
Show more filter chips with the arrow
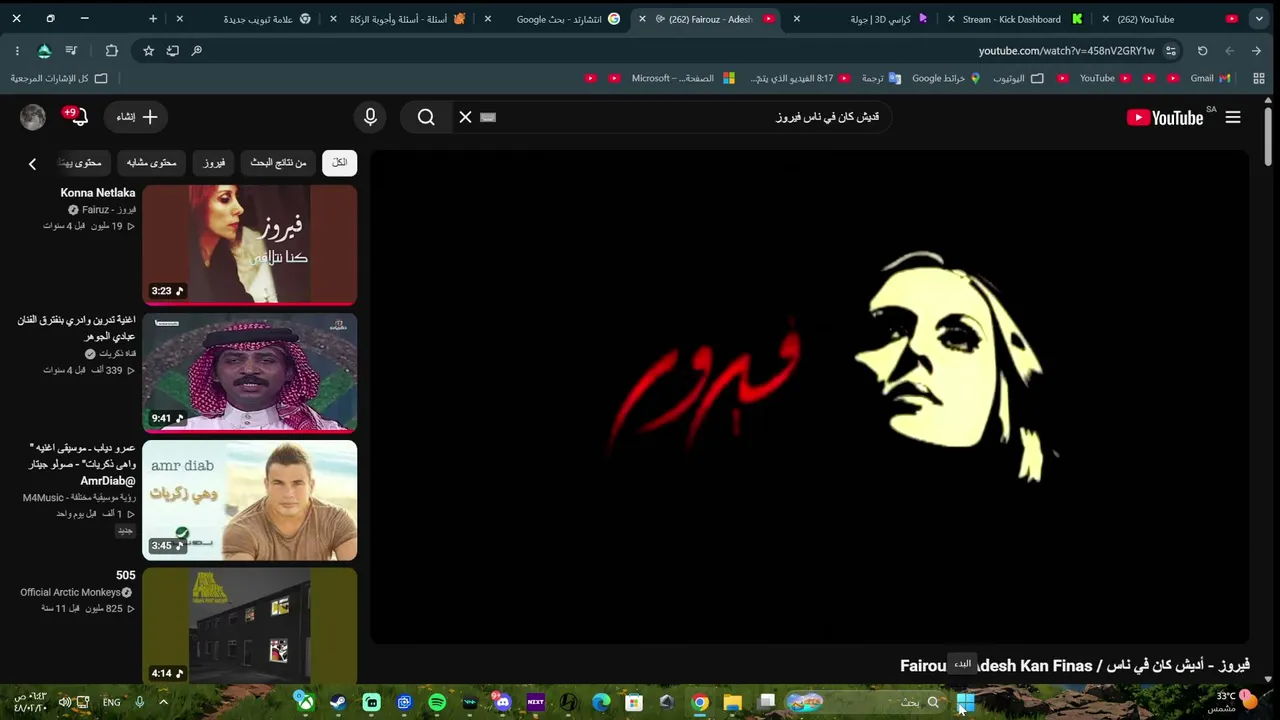point(32,163)
